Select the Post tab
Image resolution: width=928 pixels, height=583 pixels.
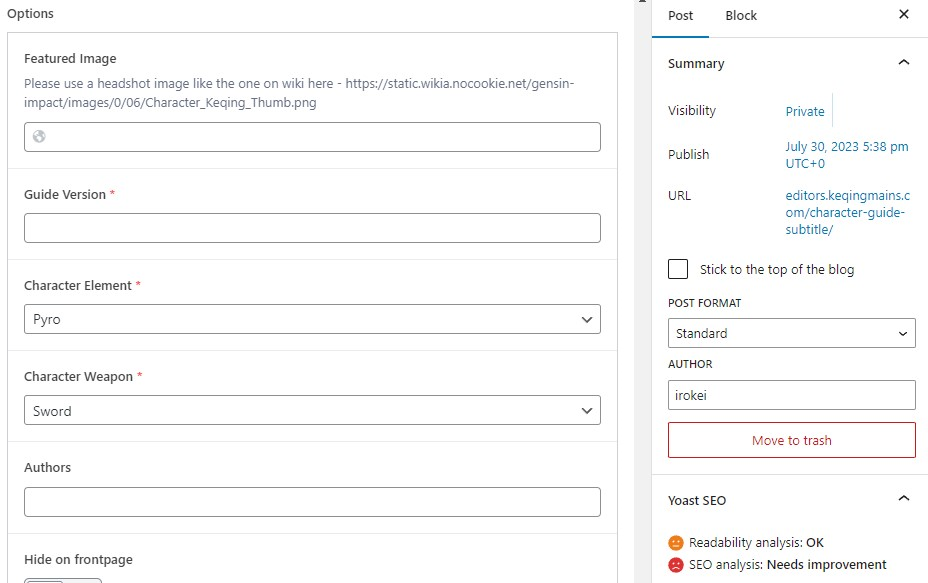[x=680, y=15]
